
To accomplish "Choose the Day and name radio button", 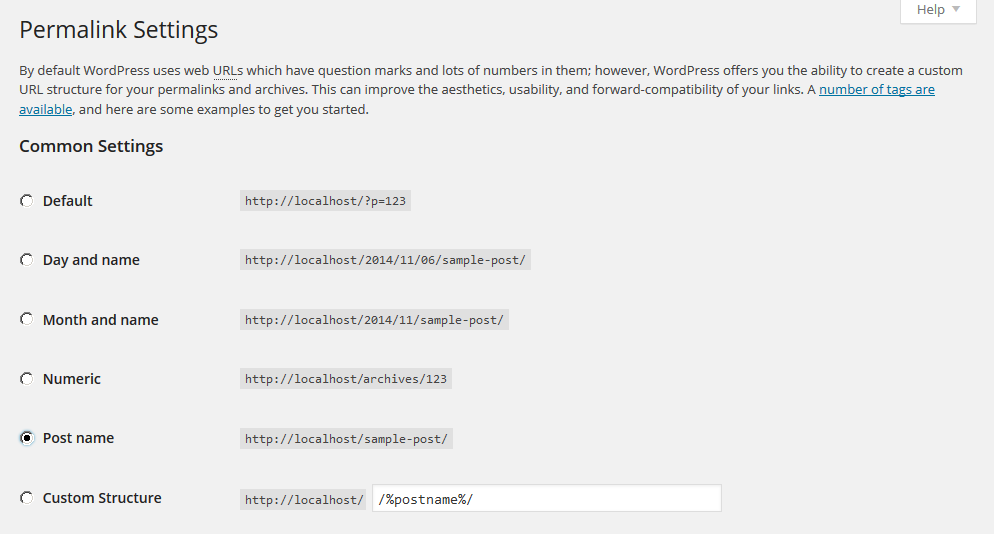I will [x=27, y=260].
